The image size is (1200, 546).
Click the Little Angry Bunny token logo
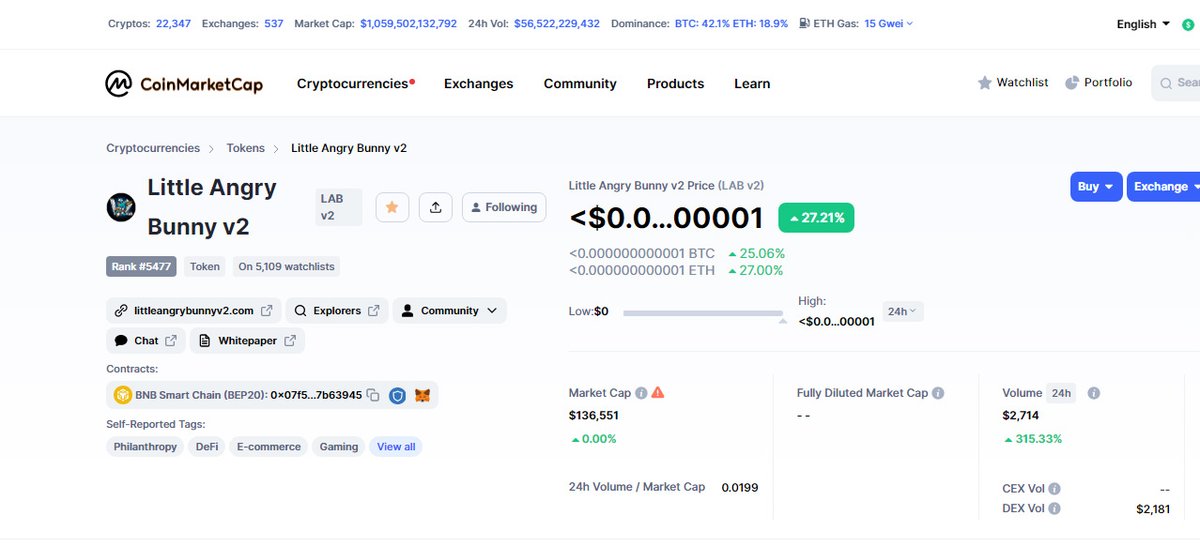click(x=120, y=207)
